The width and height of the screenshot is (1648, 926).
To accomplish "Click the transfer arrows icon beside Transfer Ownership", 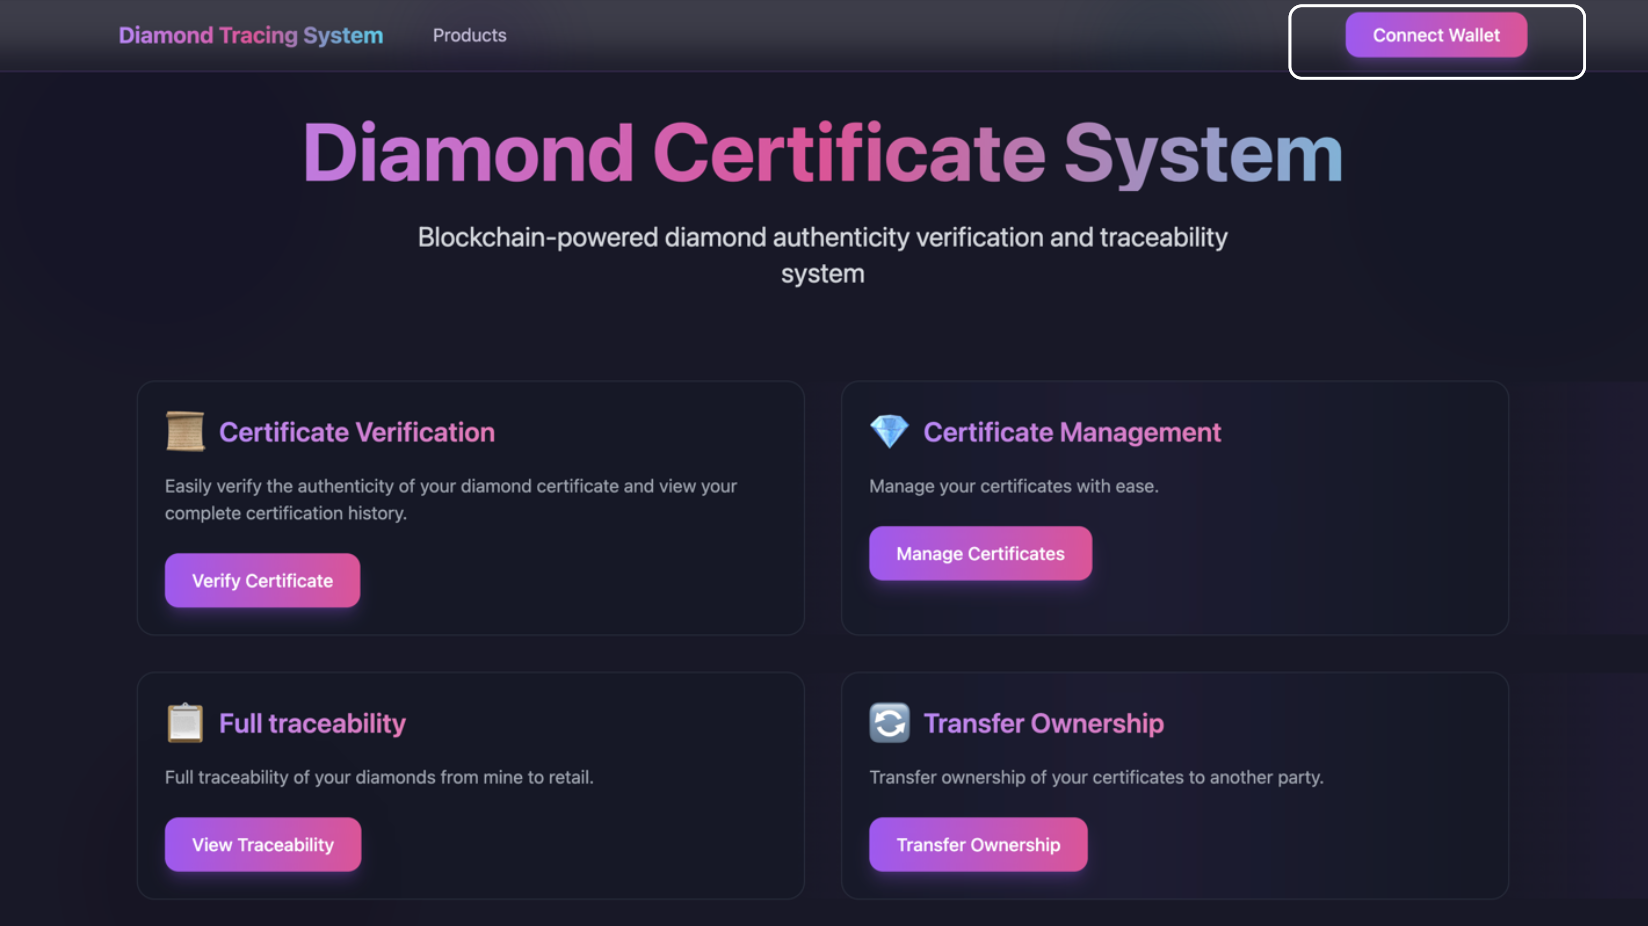I will pos(889,722).
